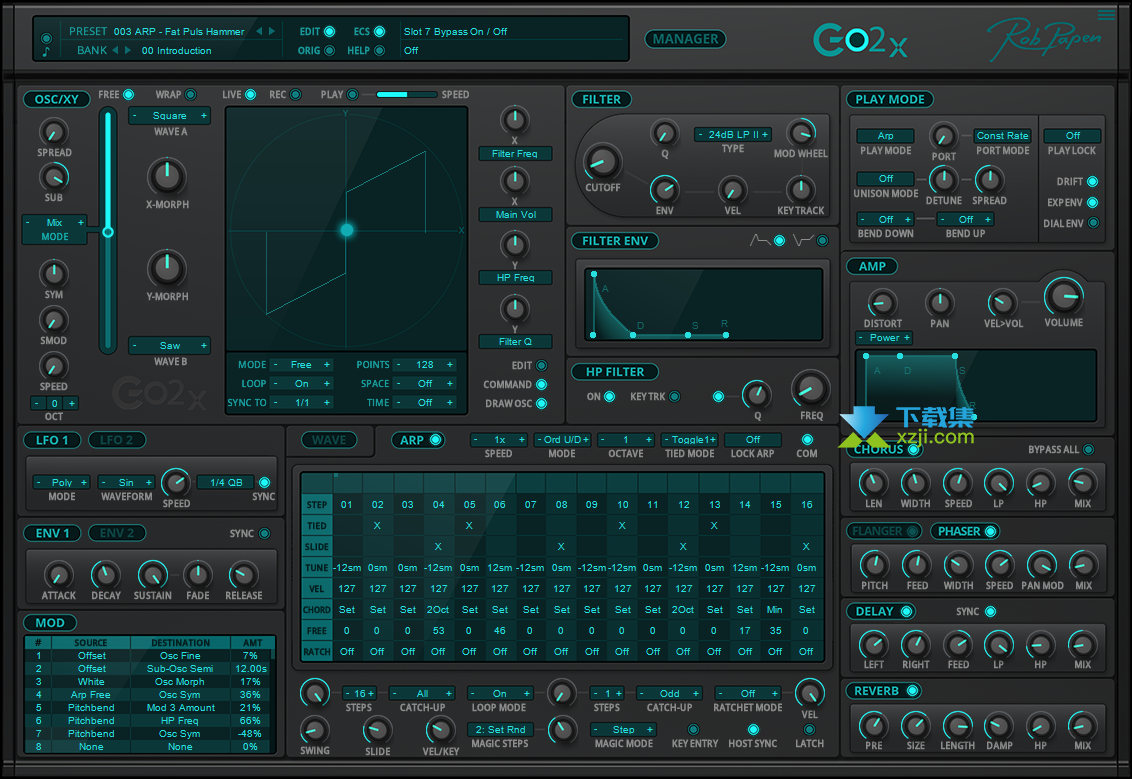Click the AMP PAN knob
1132x779 pixels.
939,303
